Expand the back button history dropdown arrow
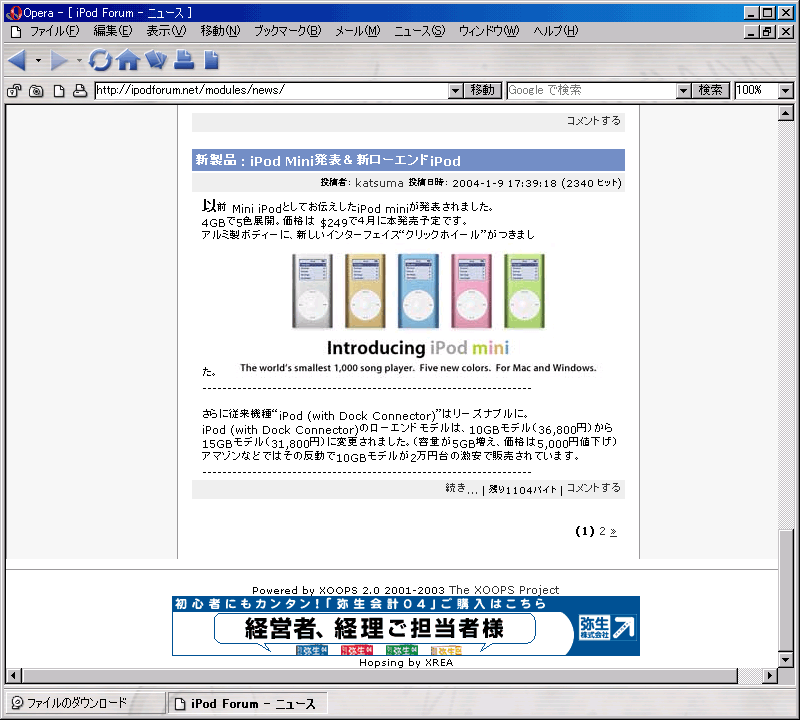The height and width of the screenshot is (720, 800). 38,60
